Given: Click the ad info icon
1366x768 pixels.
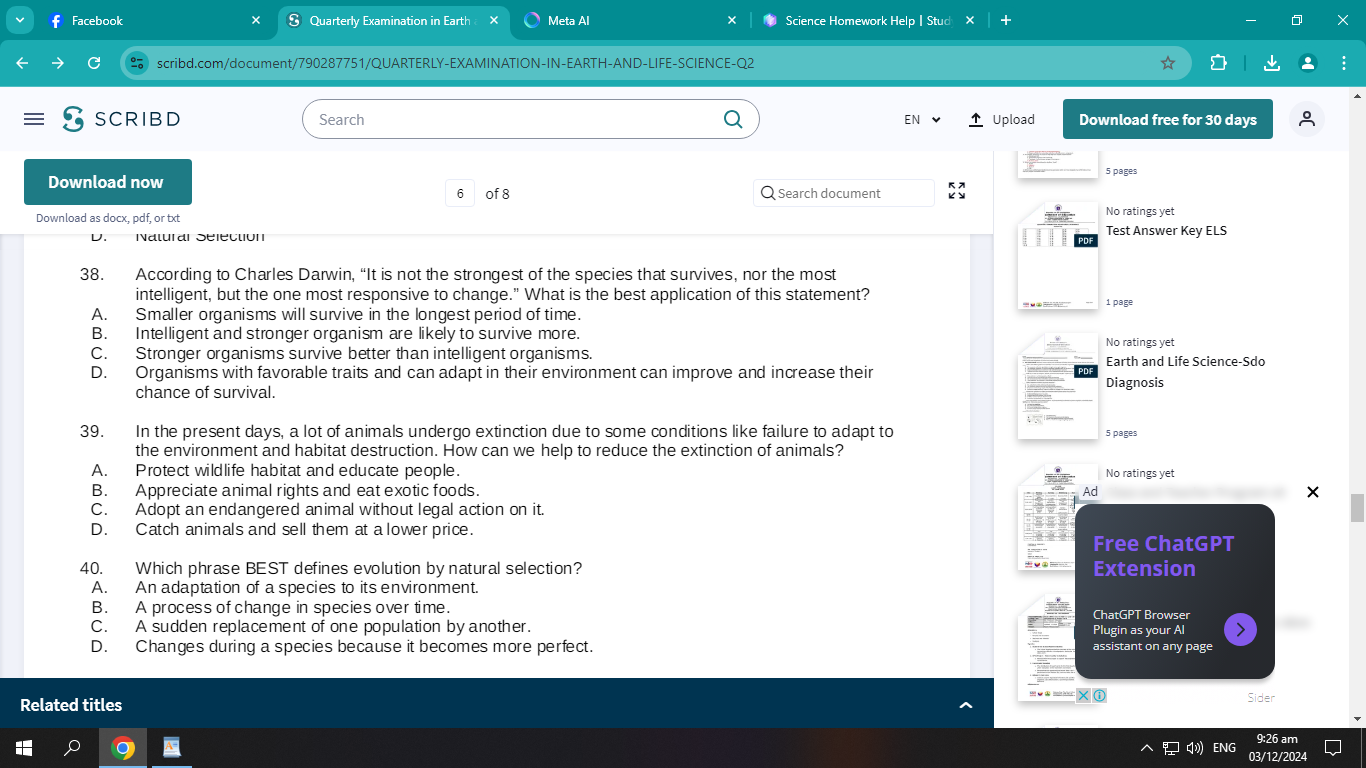Looking at the screenshot, I should [1099, 695].
